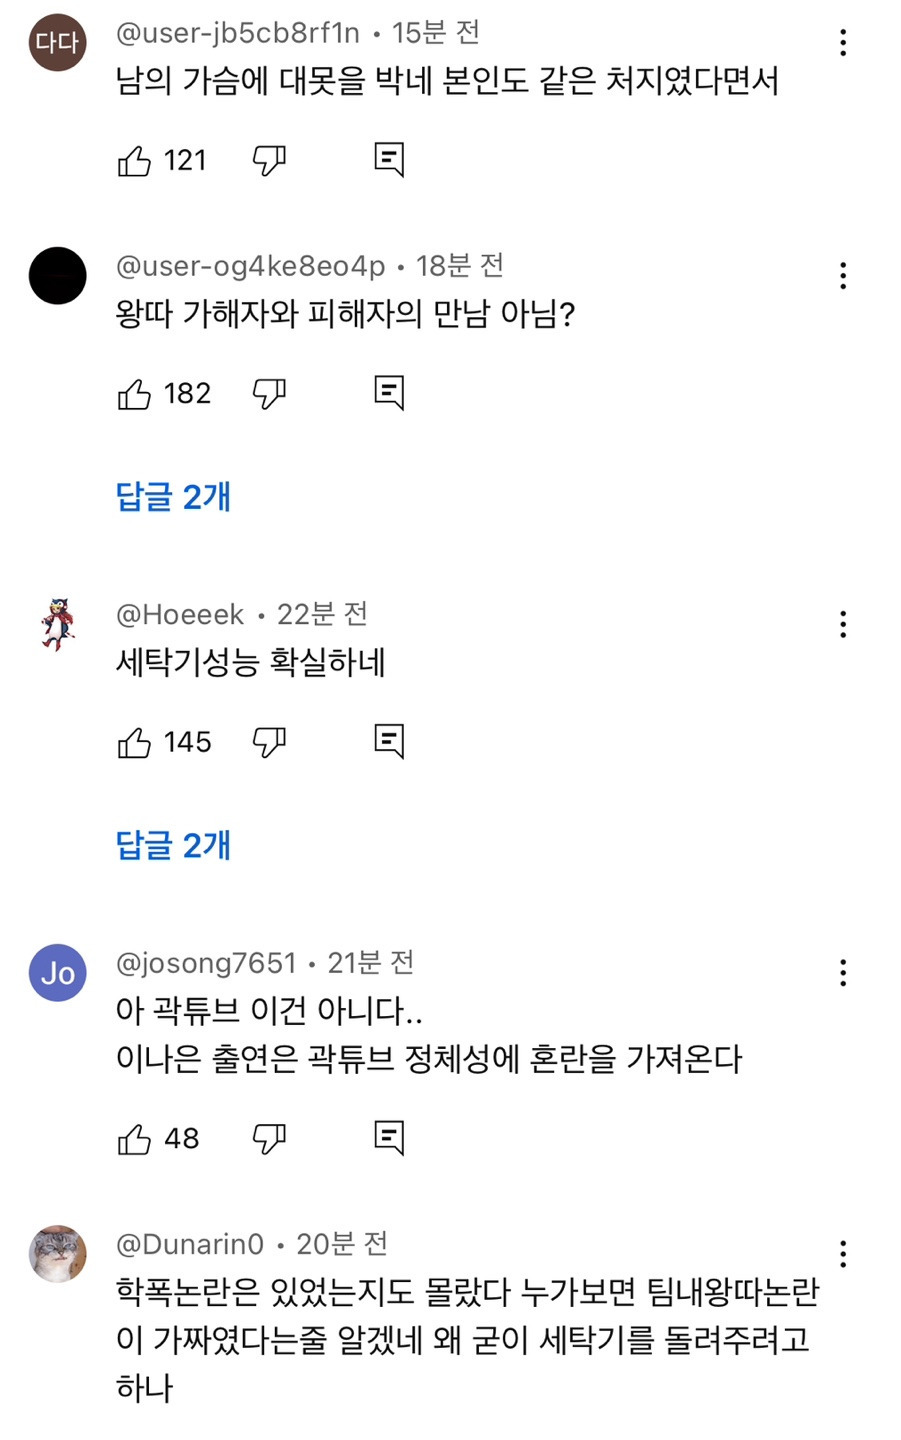This screenshot has height=1440, width=901.
Task: Dislike @Hoeeek's comment
Action: 269,743
